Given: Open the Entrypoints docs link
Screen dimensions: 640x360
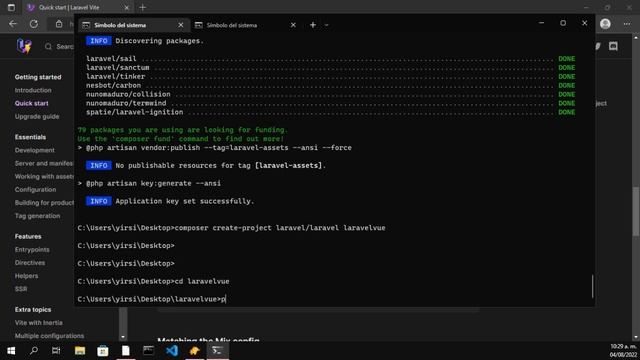Looking at the screenshot, I should click(32, 249).
